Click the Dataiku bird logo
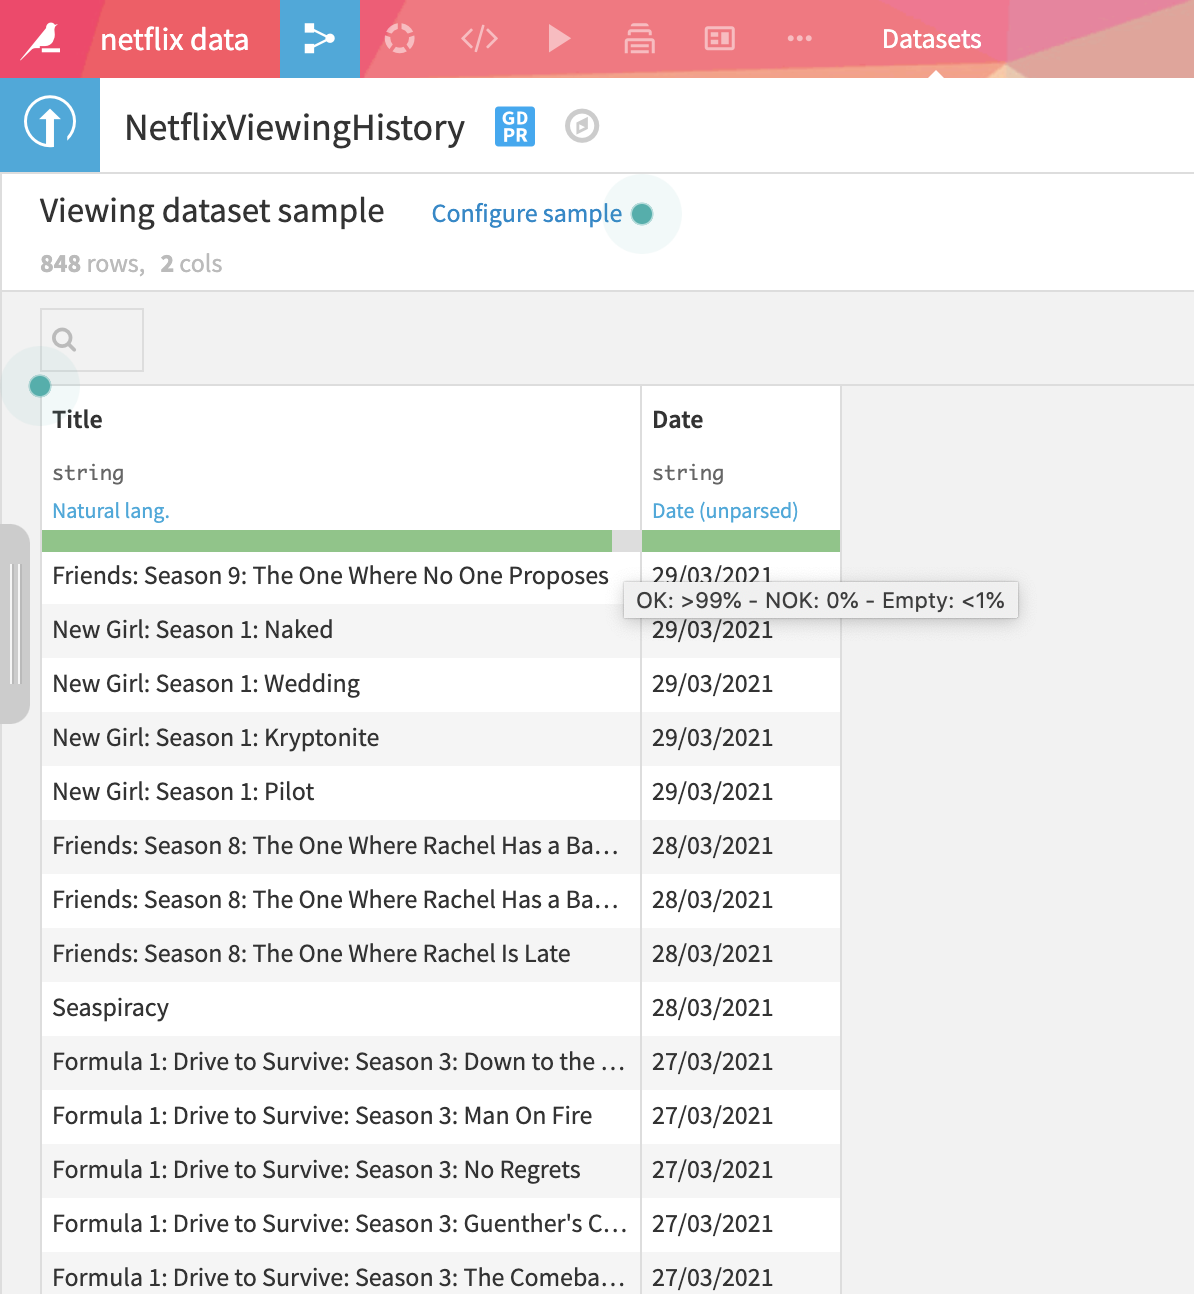 click(41, 39)
